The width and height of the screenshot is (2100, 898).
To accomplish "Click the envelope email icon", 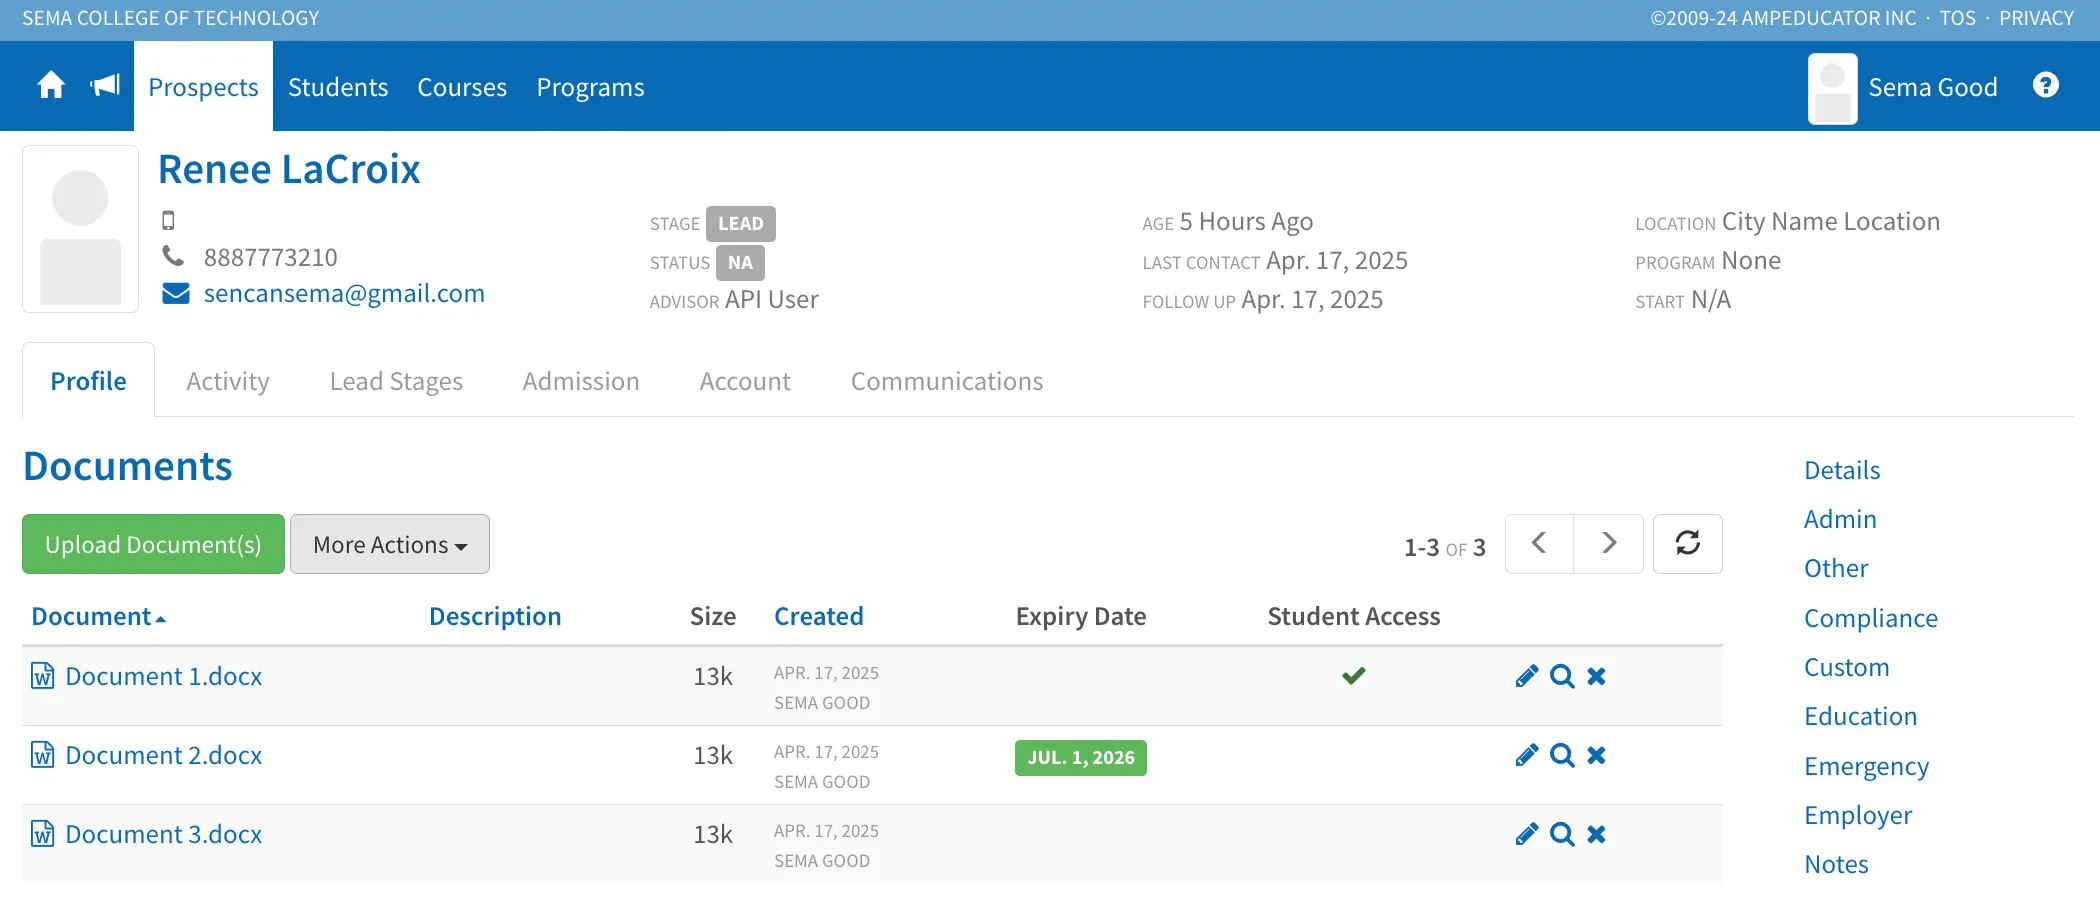I will [x=176, y=294].
